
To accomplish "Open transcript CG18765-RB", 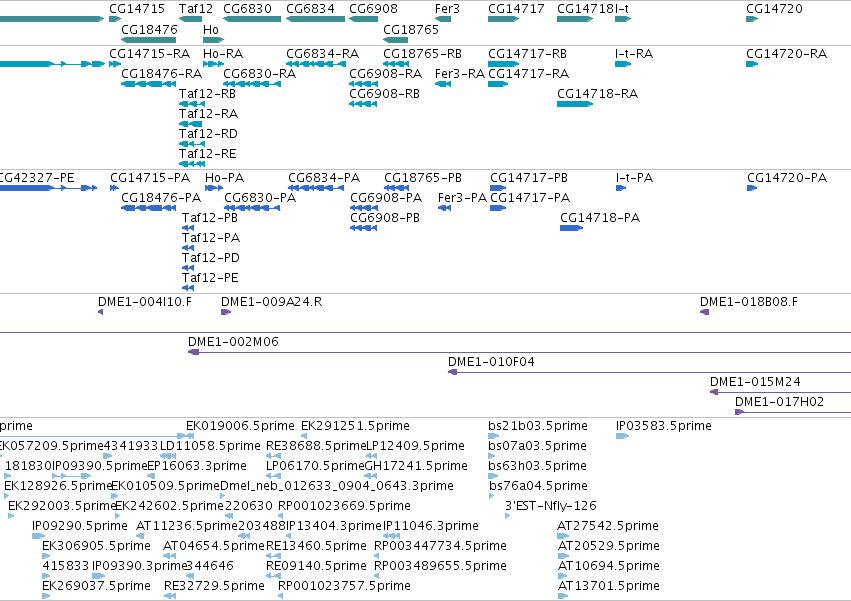I will (423, 54).
